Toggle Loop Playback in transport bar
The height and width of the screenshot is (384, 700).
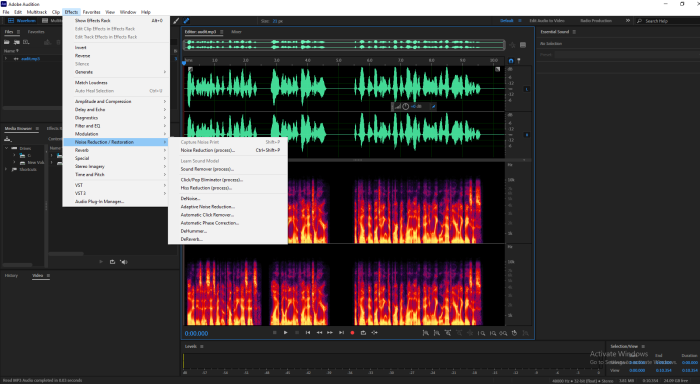click(363, 333)
